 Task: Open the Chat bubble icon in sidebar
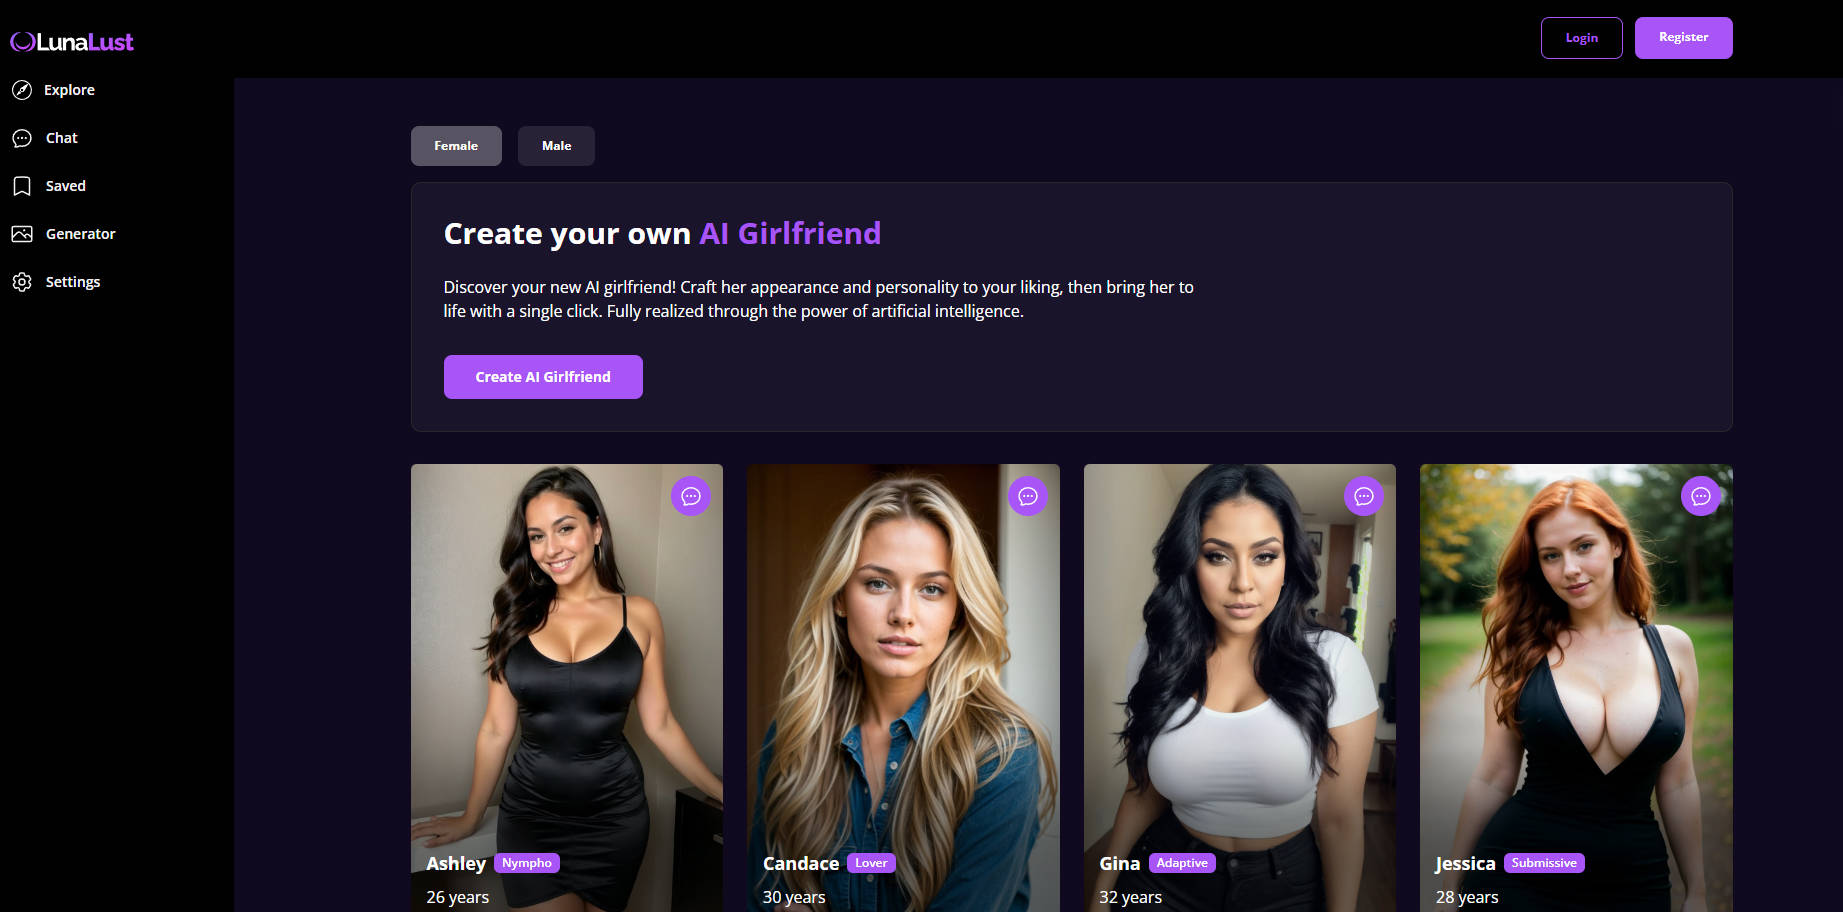pyautogui.click(x=22, y=138)
